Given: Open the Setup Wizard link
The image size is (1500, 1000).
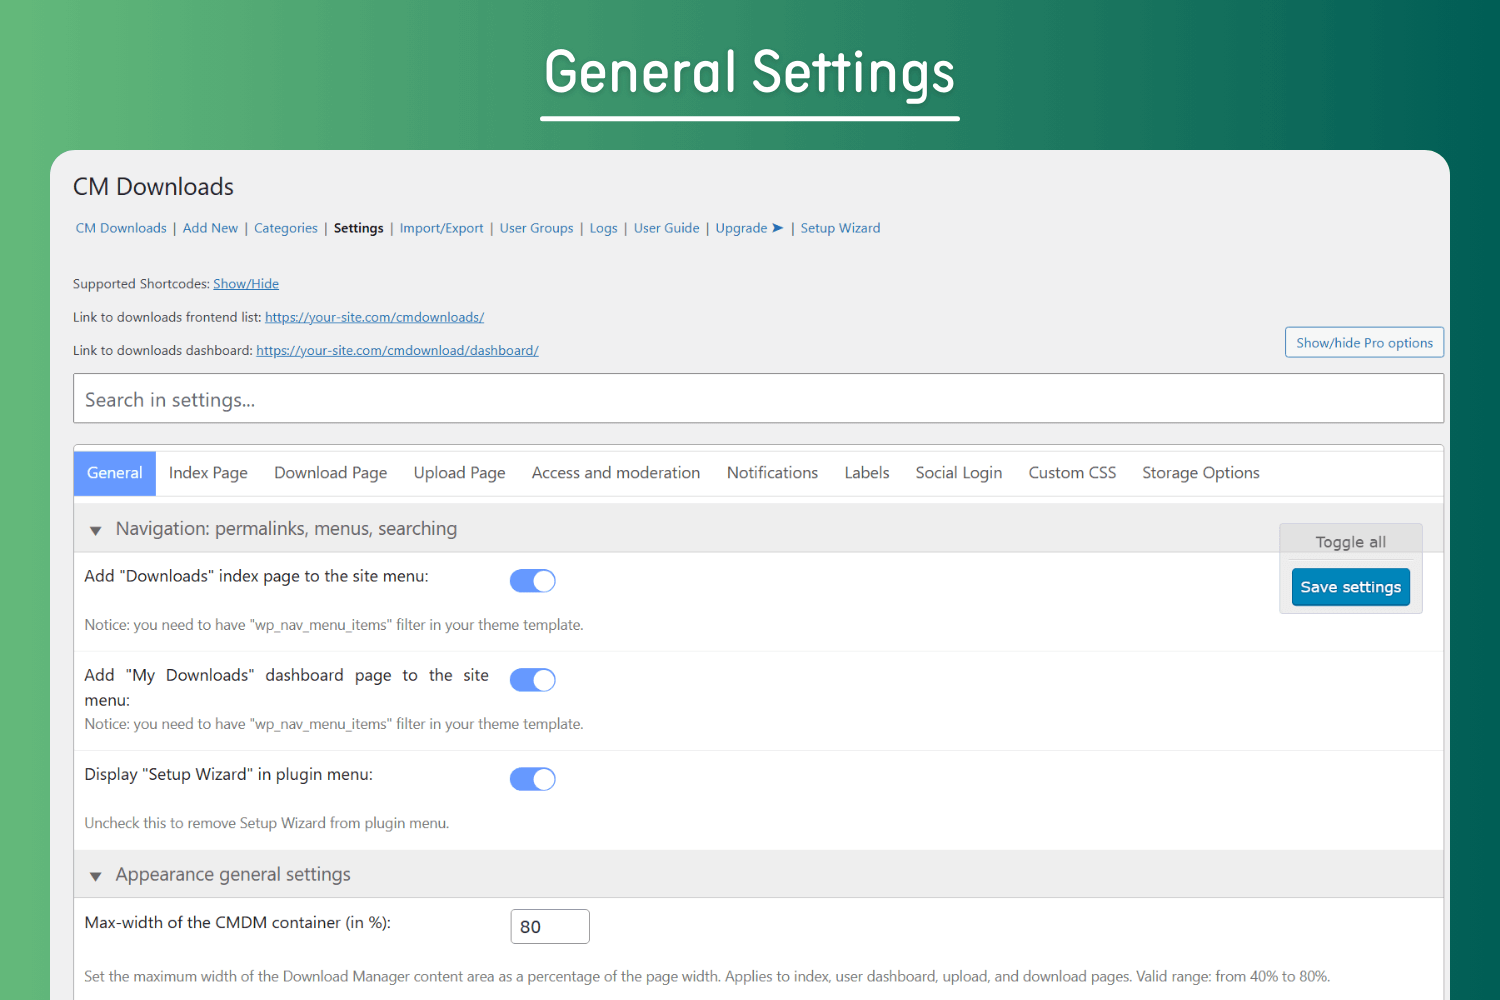Looking at the screenshot, I should tap(841, 228).
